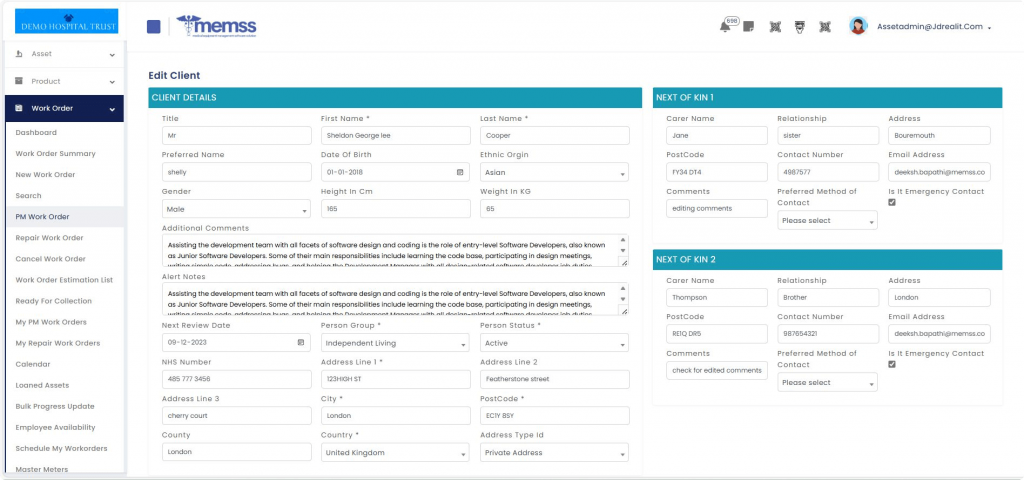Open Schedule My Workorders
Screen dimensions: 1024x480
click(61, 448)
